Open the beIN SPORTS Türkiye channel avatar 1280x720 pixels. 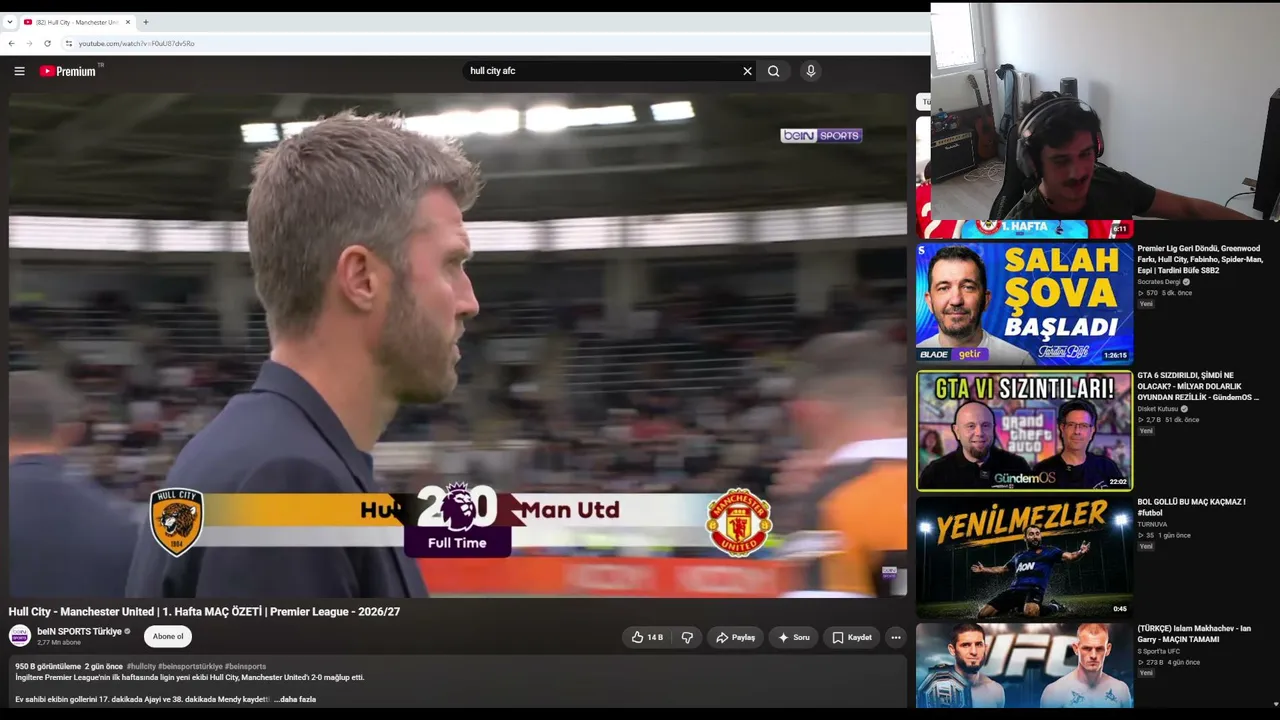(20, 636)
